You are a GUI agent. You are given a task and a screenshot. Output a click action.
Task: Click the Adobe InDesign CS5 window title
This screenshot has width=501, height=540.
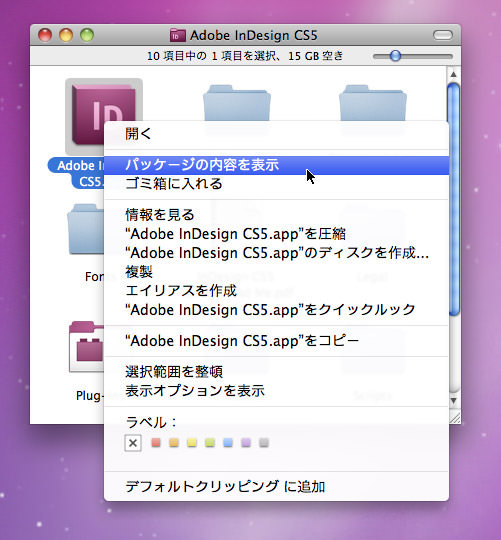[x=253, y=35]
